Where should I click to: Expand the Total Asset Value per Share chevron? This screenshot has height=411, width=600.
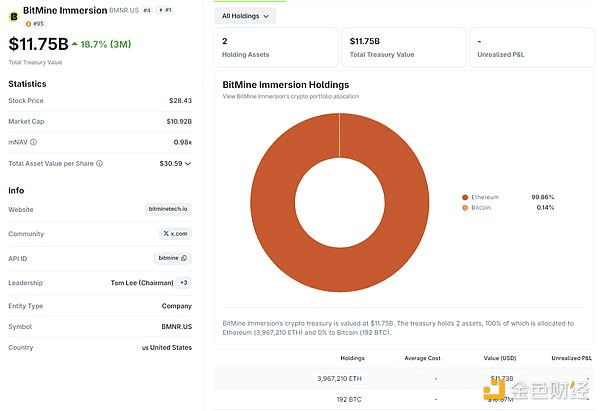point(188,163)
